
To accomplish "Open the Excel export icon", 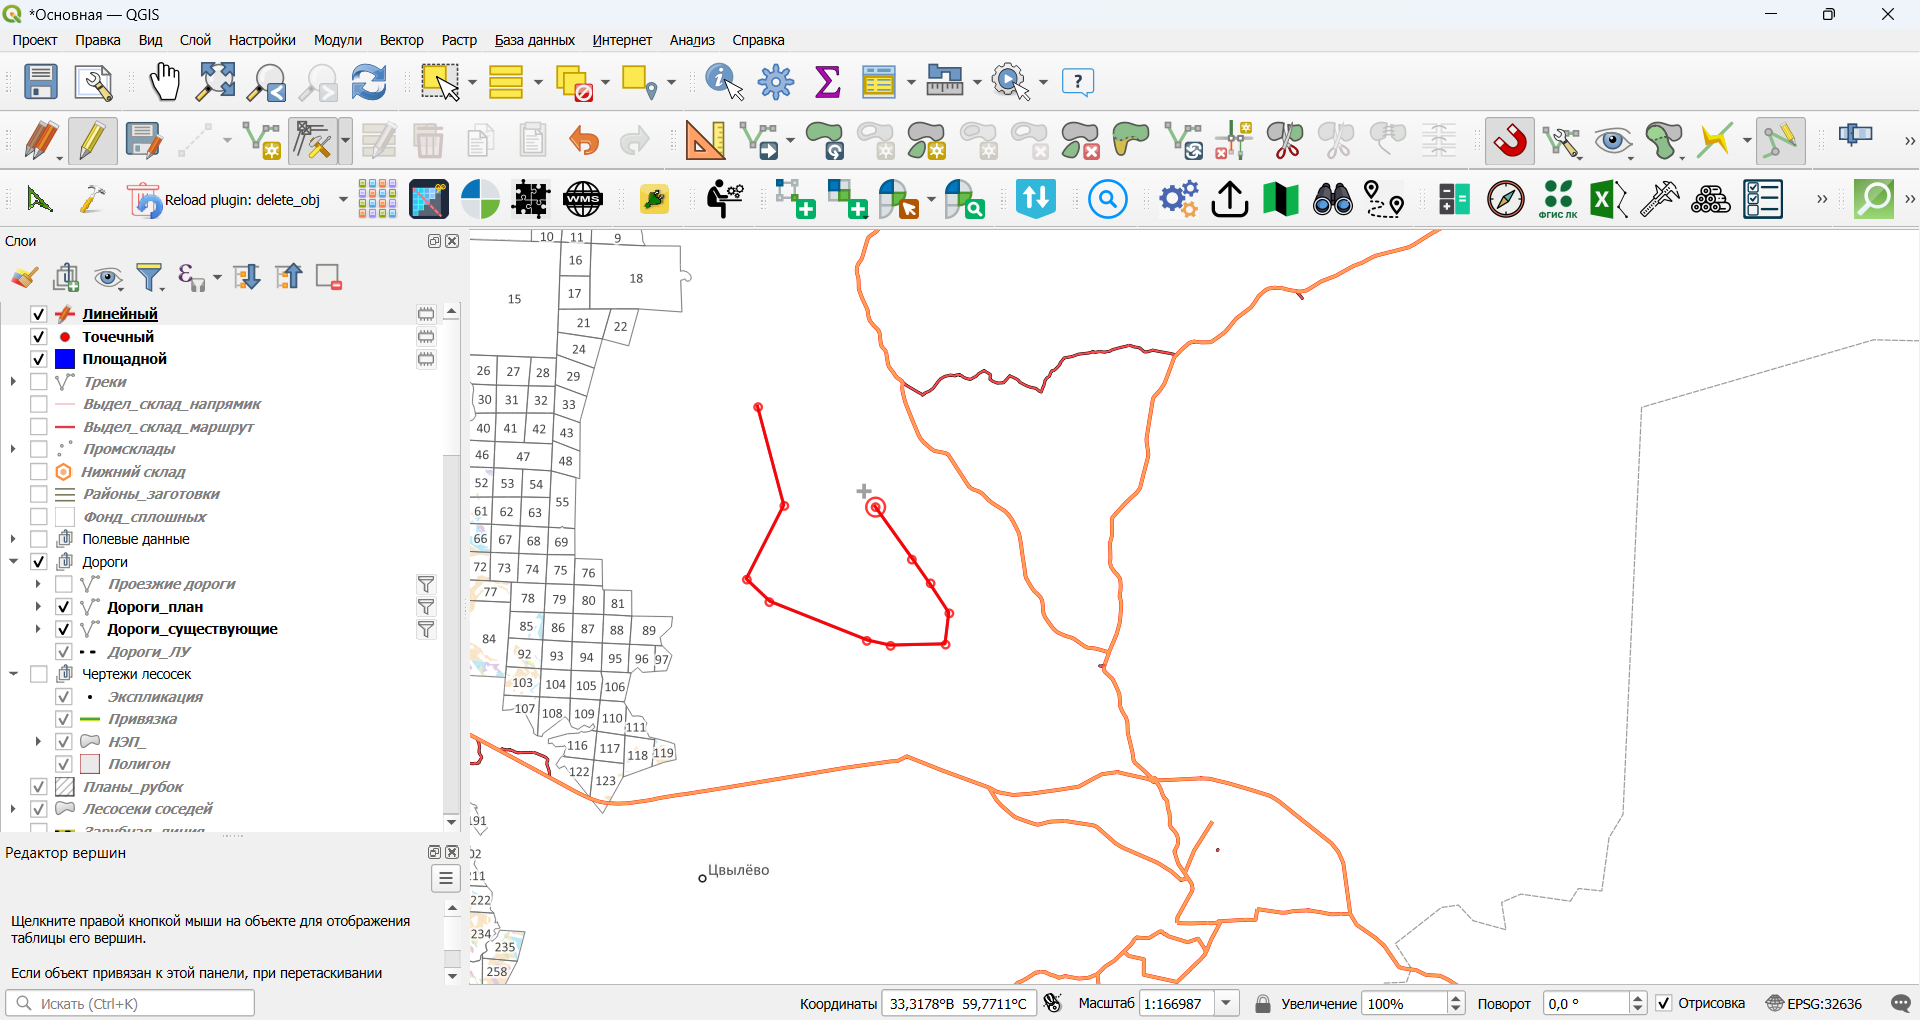I will coord(1608,200).
